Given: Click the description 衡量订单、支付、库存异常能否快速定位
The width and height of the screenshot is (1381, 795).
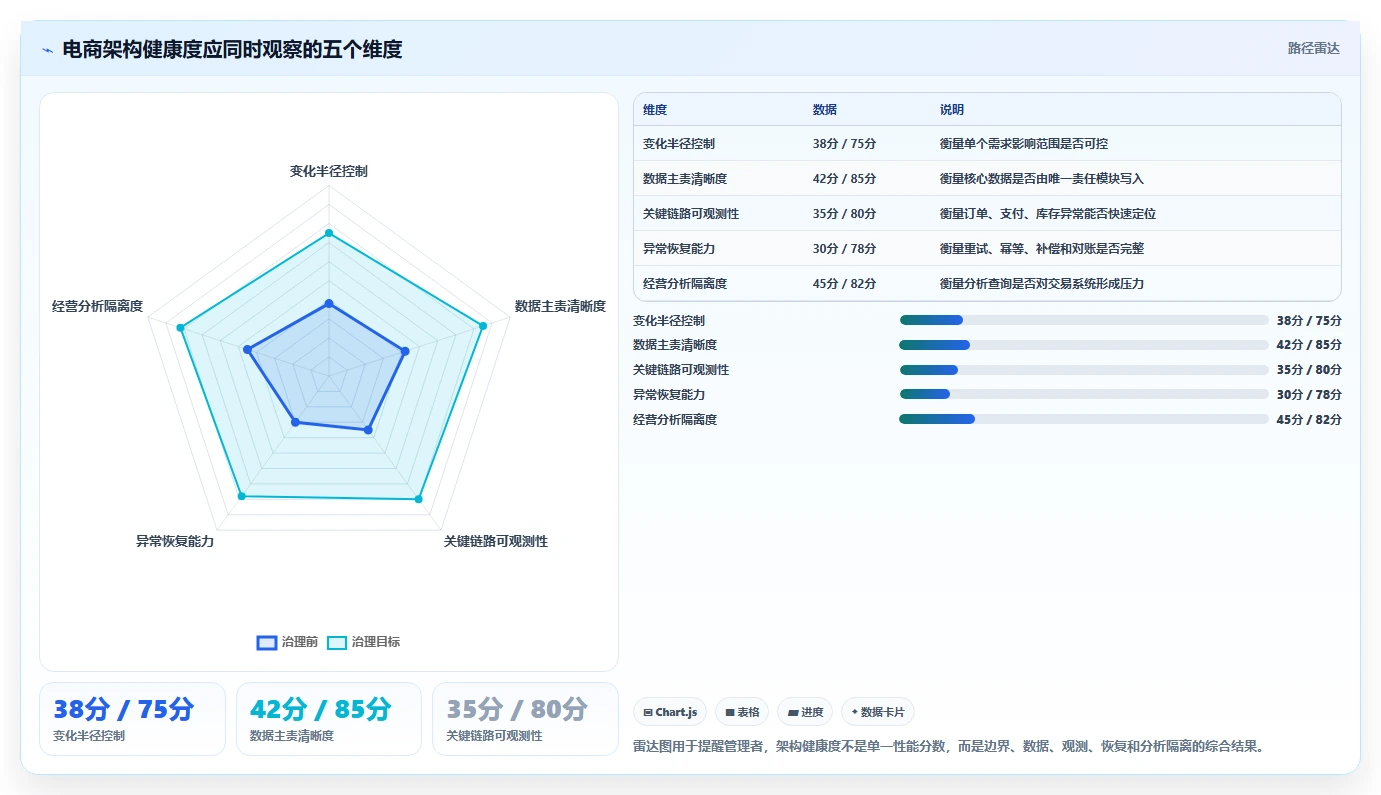Looking at the screenshot, I should [1048, 214].
